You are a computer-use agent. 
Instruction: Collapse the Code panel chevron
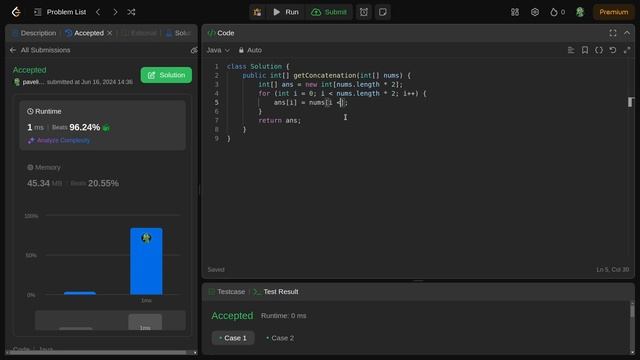point(627,33)
